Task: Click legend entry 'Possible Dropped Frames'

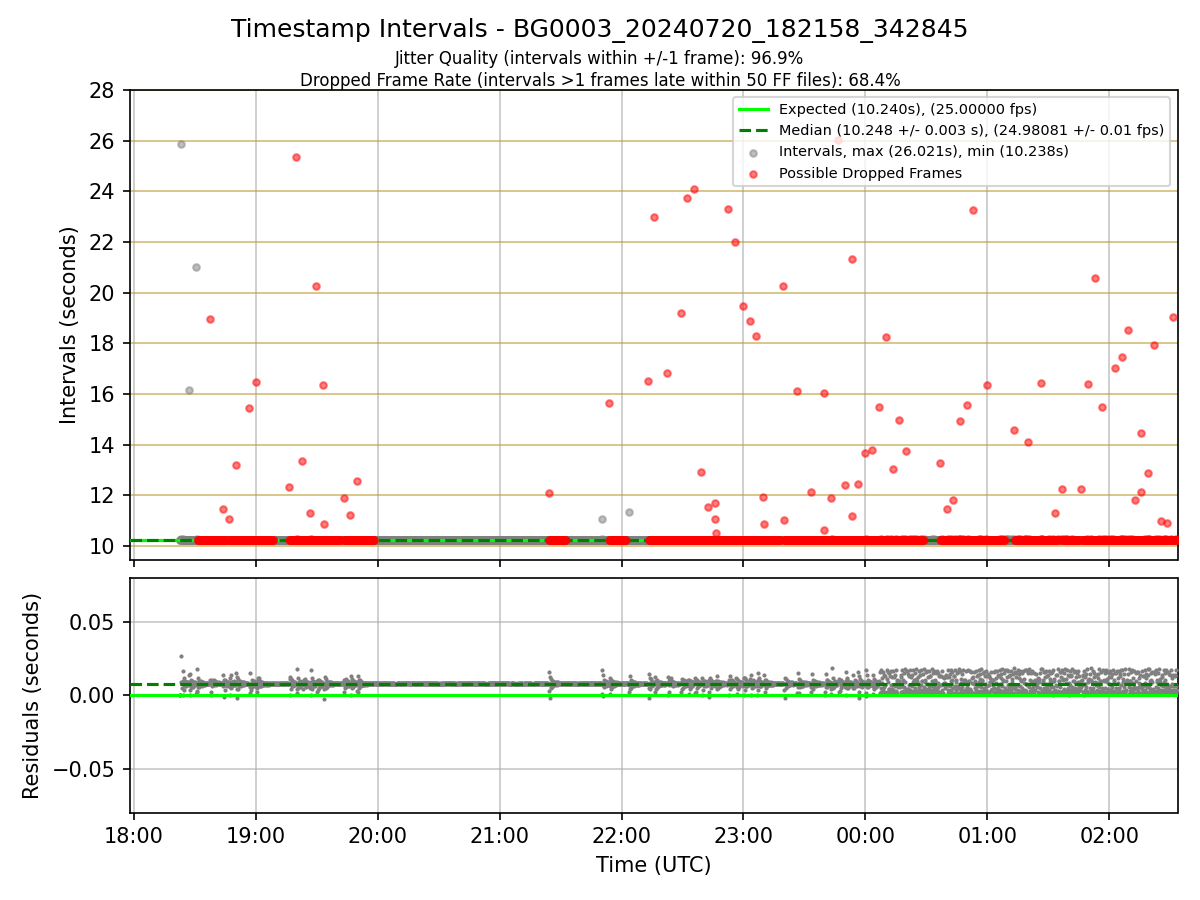Action: (x=870, y=173)
